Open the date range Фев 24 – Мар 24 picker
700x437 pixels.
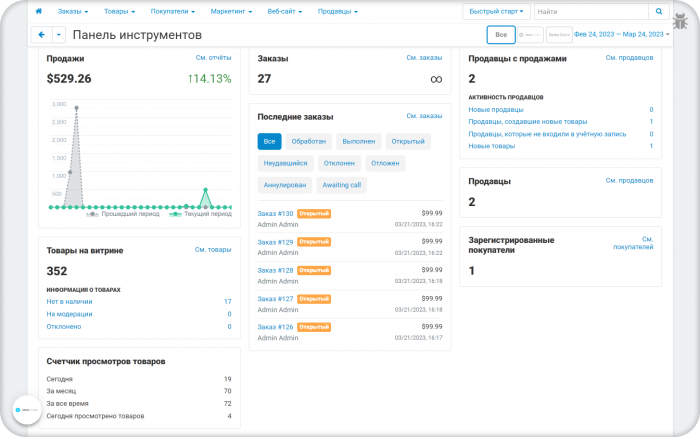tap(621, 34)
